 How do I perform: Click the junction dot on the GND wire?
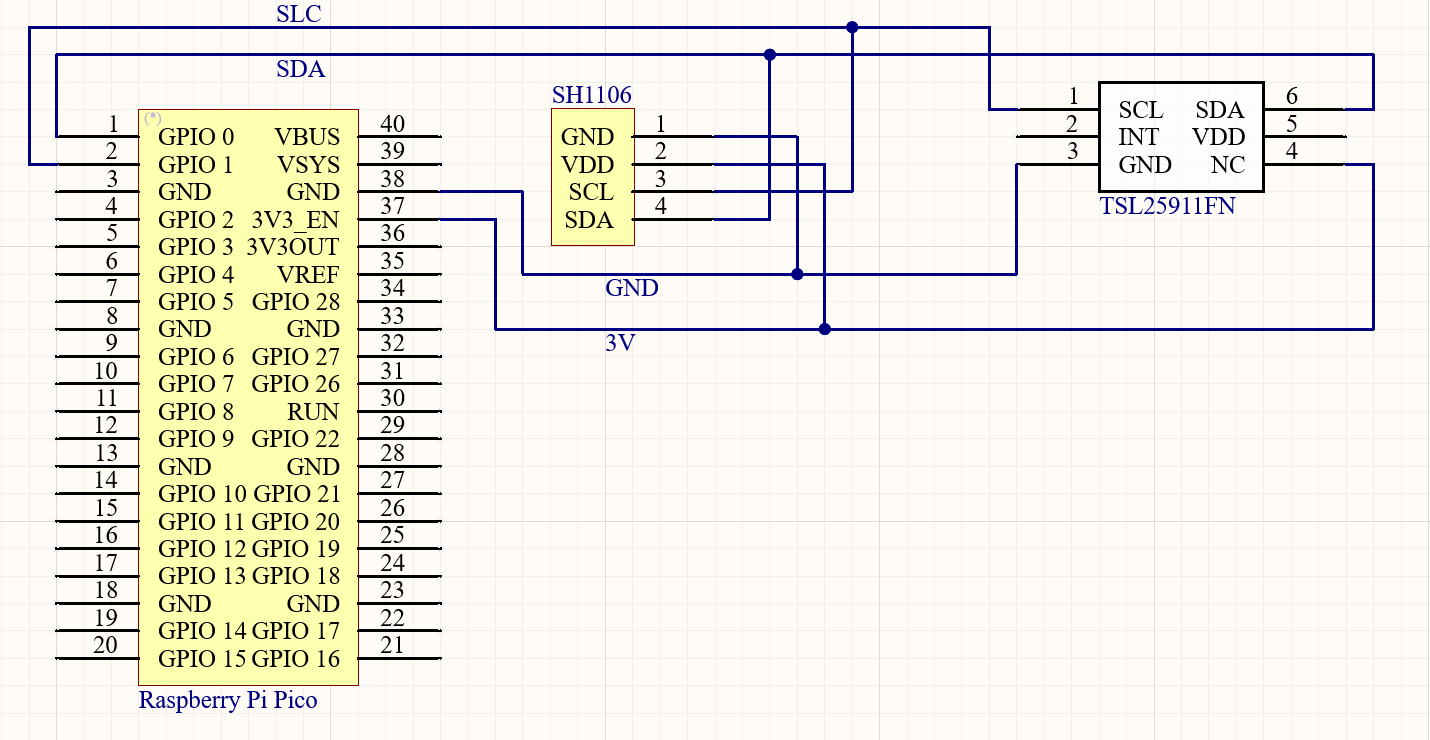797,273
